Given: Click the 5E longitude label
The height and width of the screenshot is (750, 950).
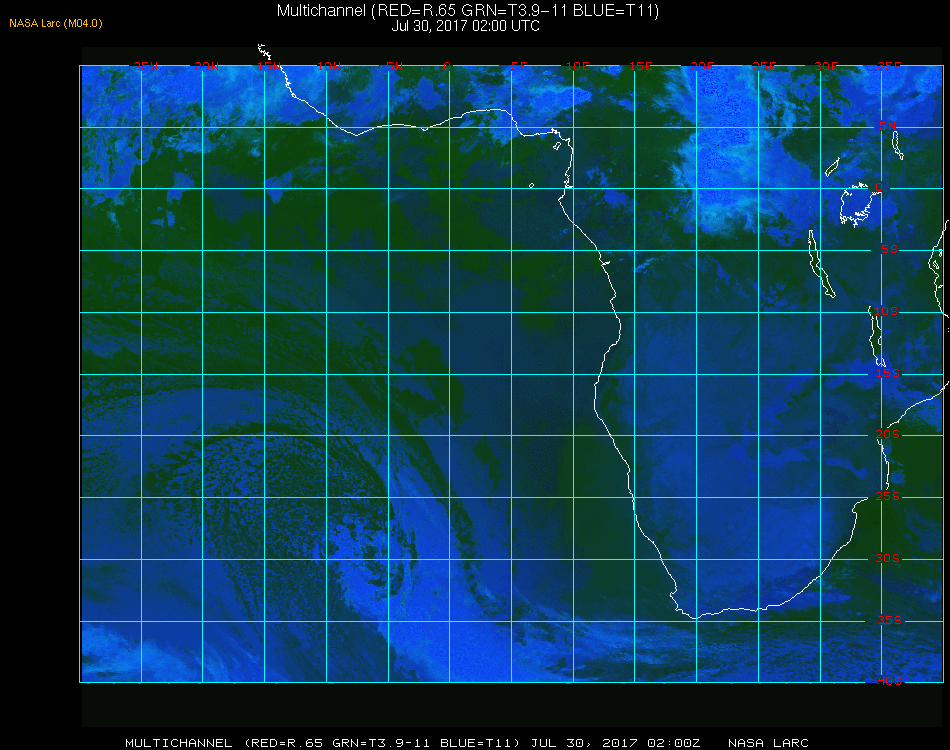Looking at the screenshot, I should 519,66.
